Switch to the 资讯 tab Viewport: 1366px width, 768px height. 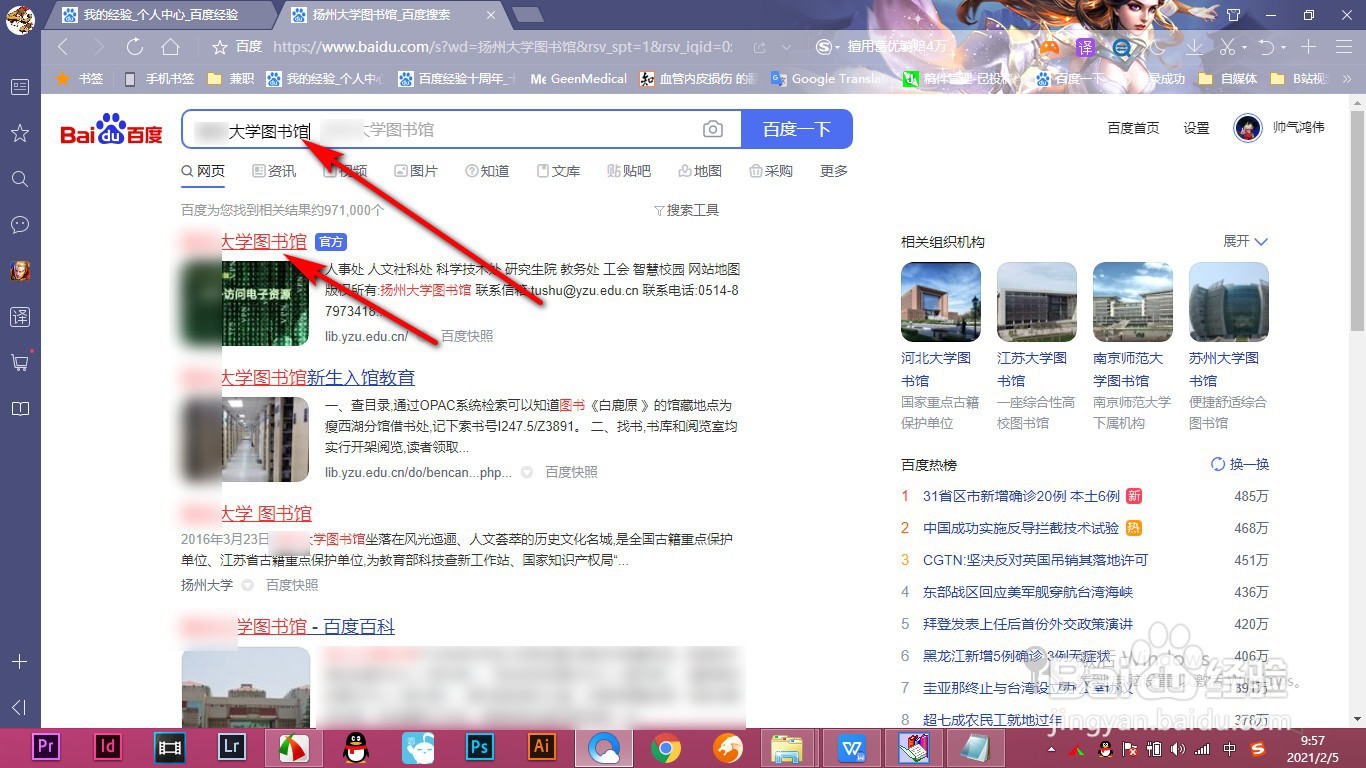(274, 171)
